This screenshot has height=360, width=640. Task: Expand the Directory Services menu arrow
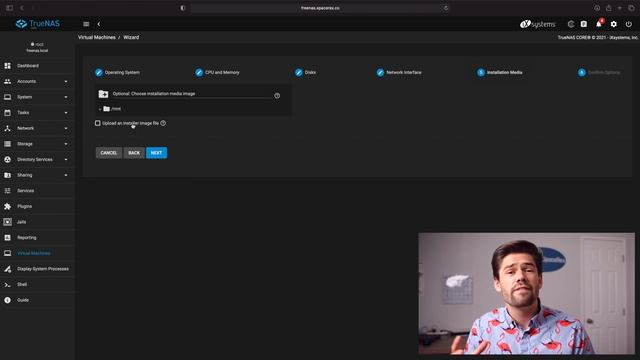point(66,160)
